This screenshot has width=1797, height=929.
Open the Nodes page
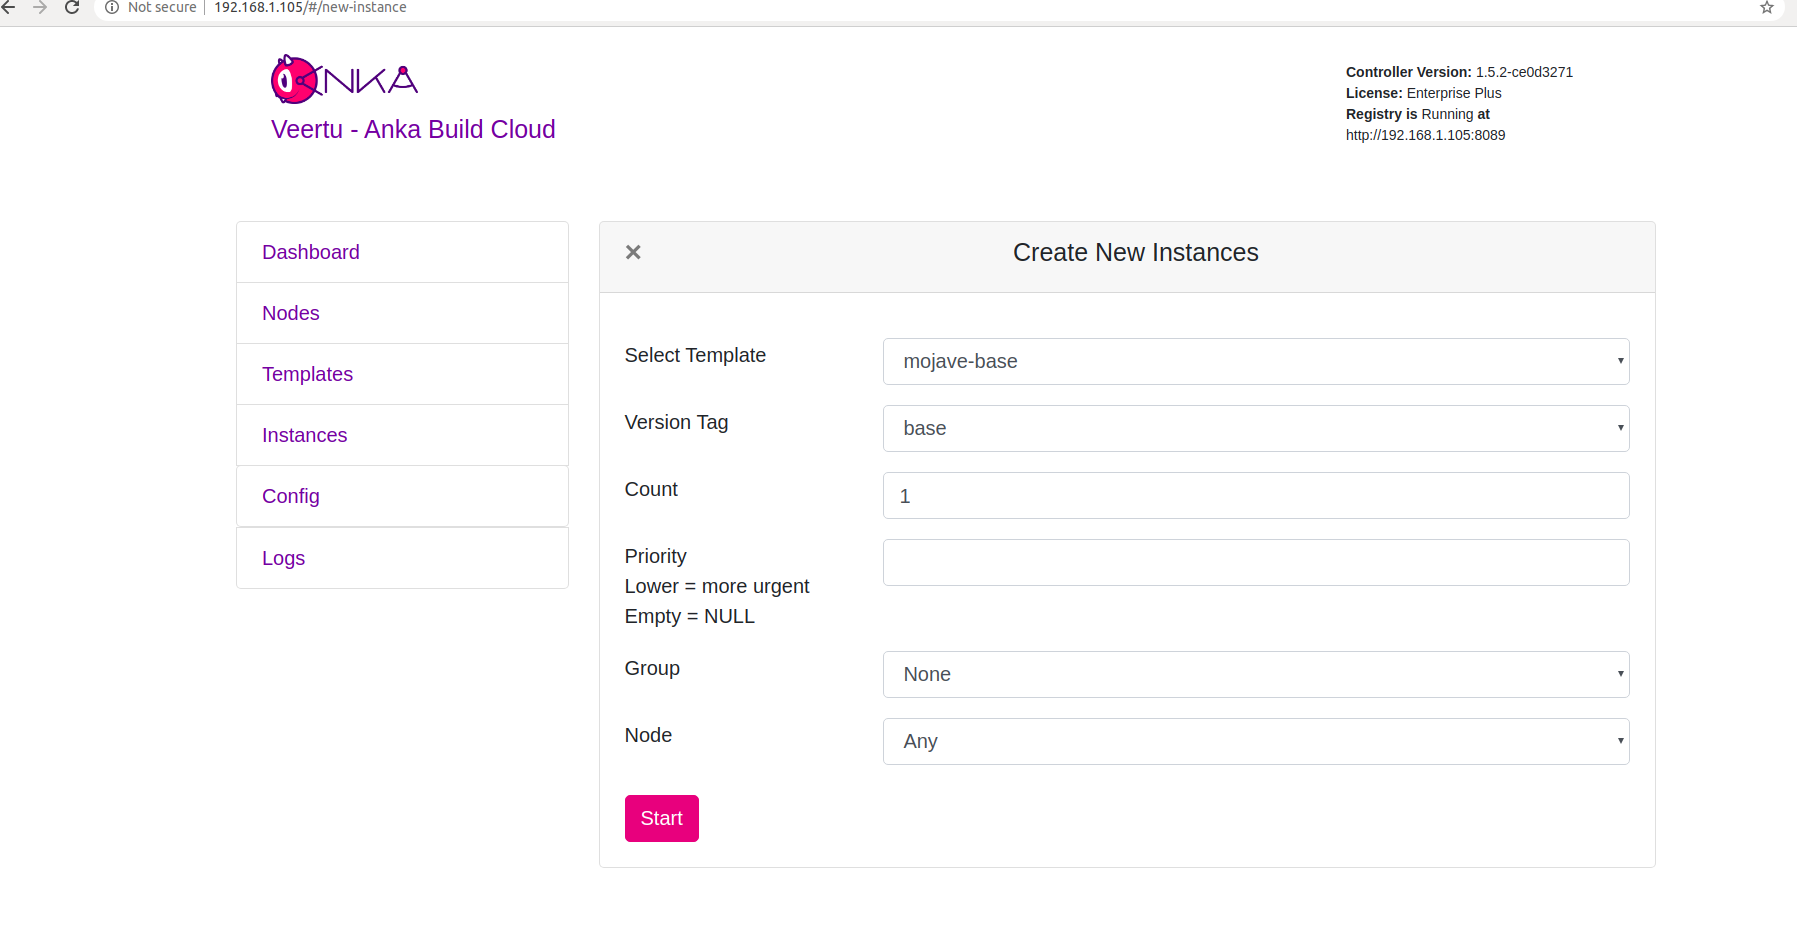click(x=290, y=313)
